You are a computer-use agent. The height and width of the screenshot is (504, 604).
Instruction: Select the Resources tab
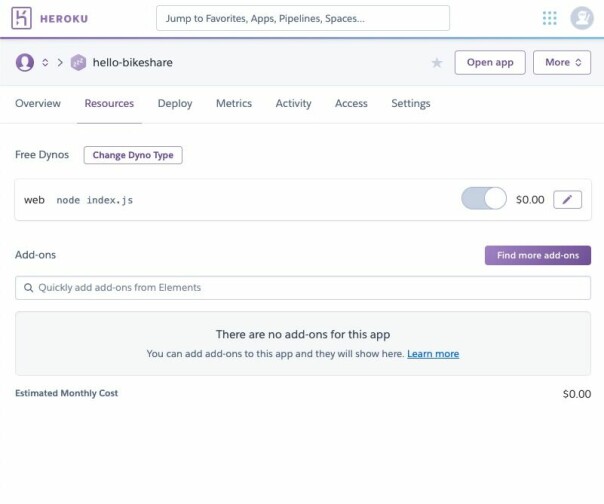pos(109,103)
